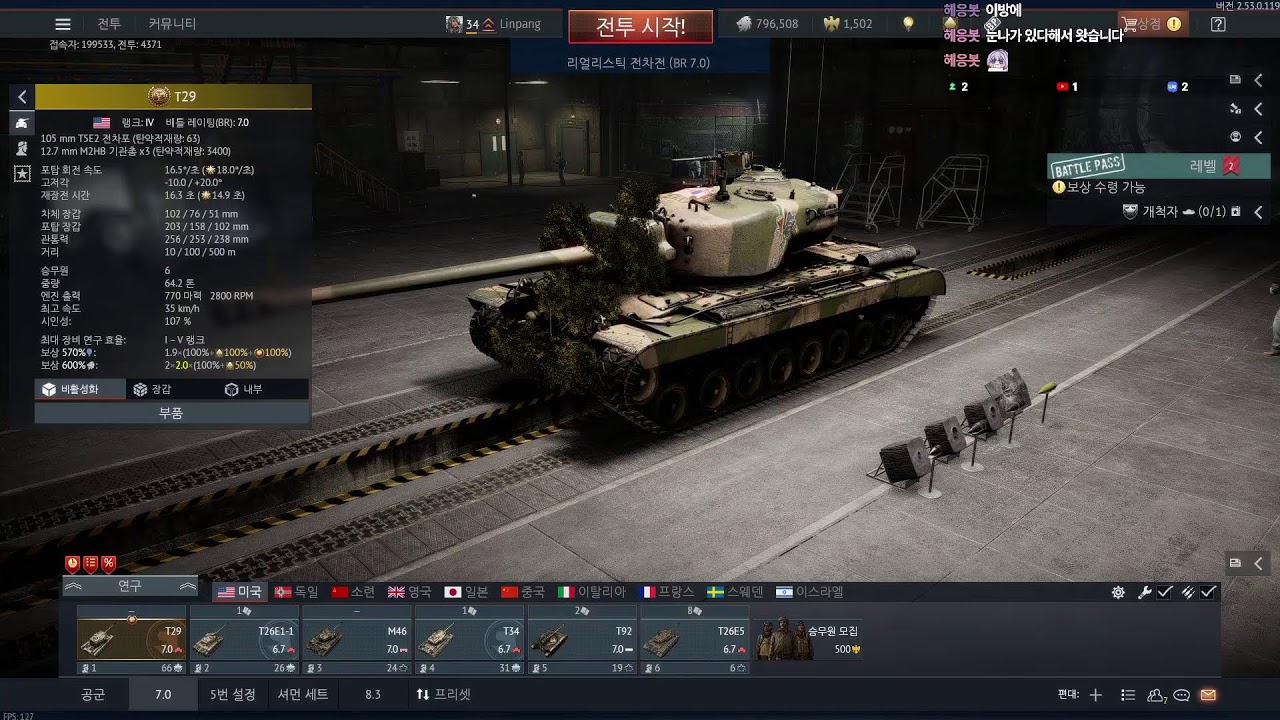This screenshot has width=1280, height=720.
Task: Select the 셔먼 세트 preset
Action: [302, 694]
